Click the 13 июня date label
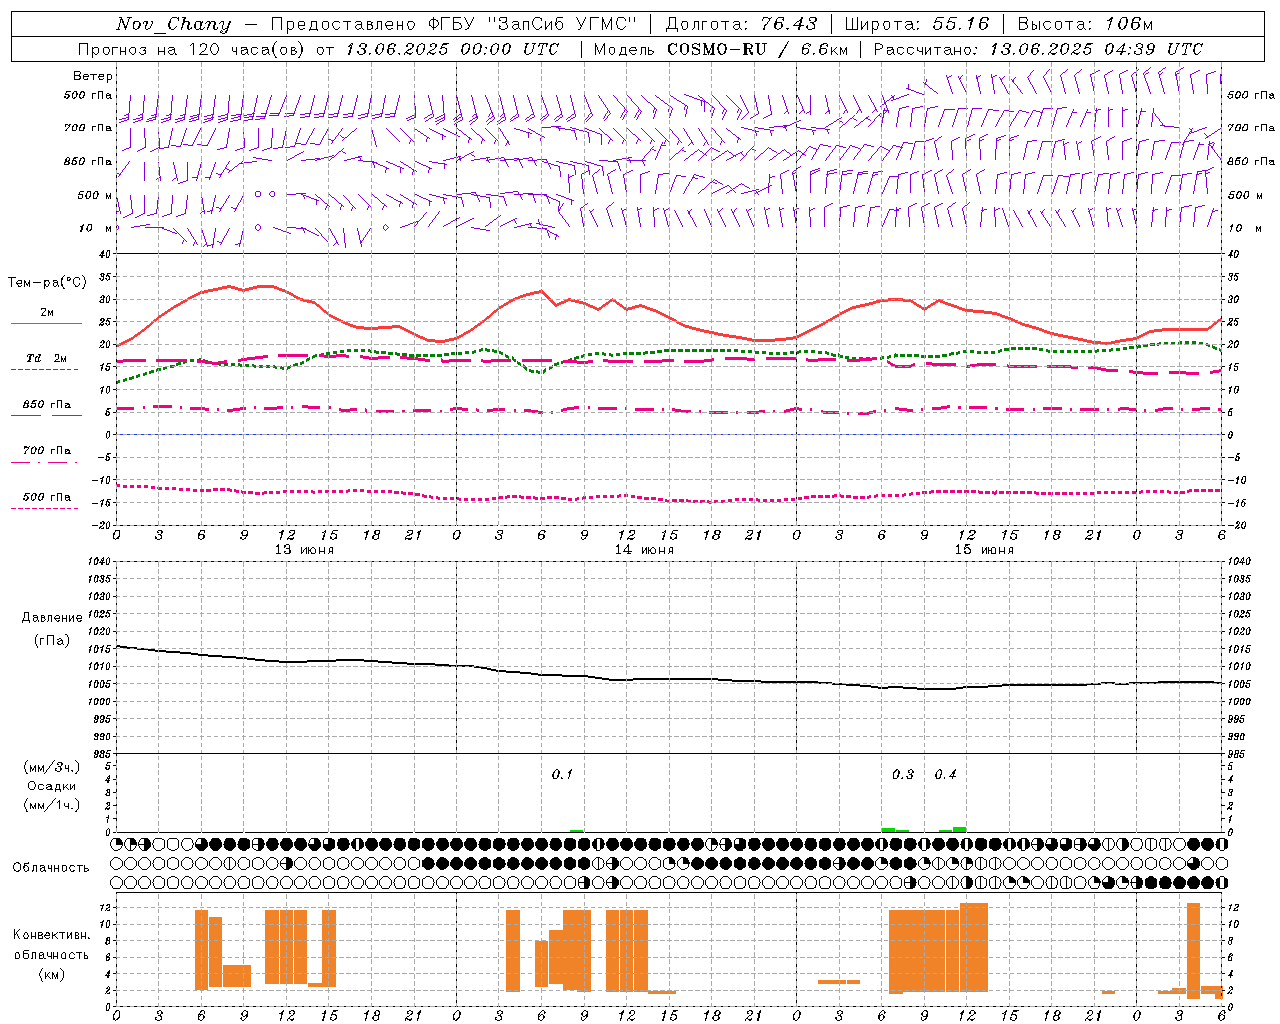1280x1024 pixels. 304,550
